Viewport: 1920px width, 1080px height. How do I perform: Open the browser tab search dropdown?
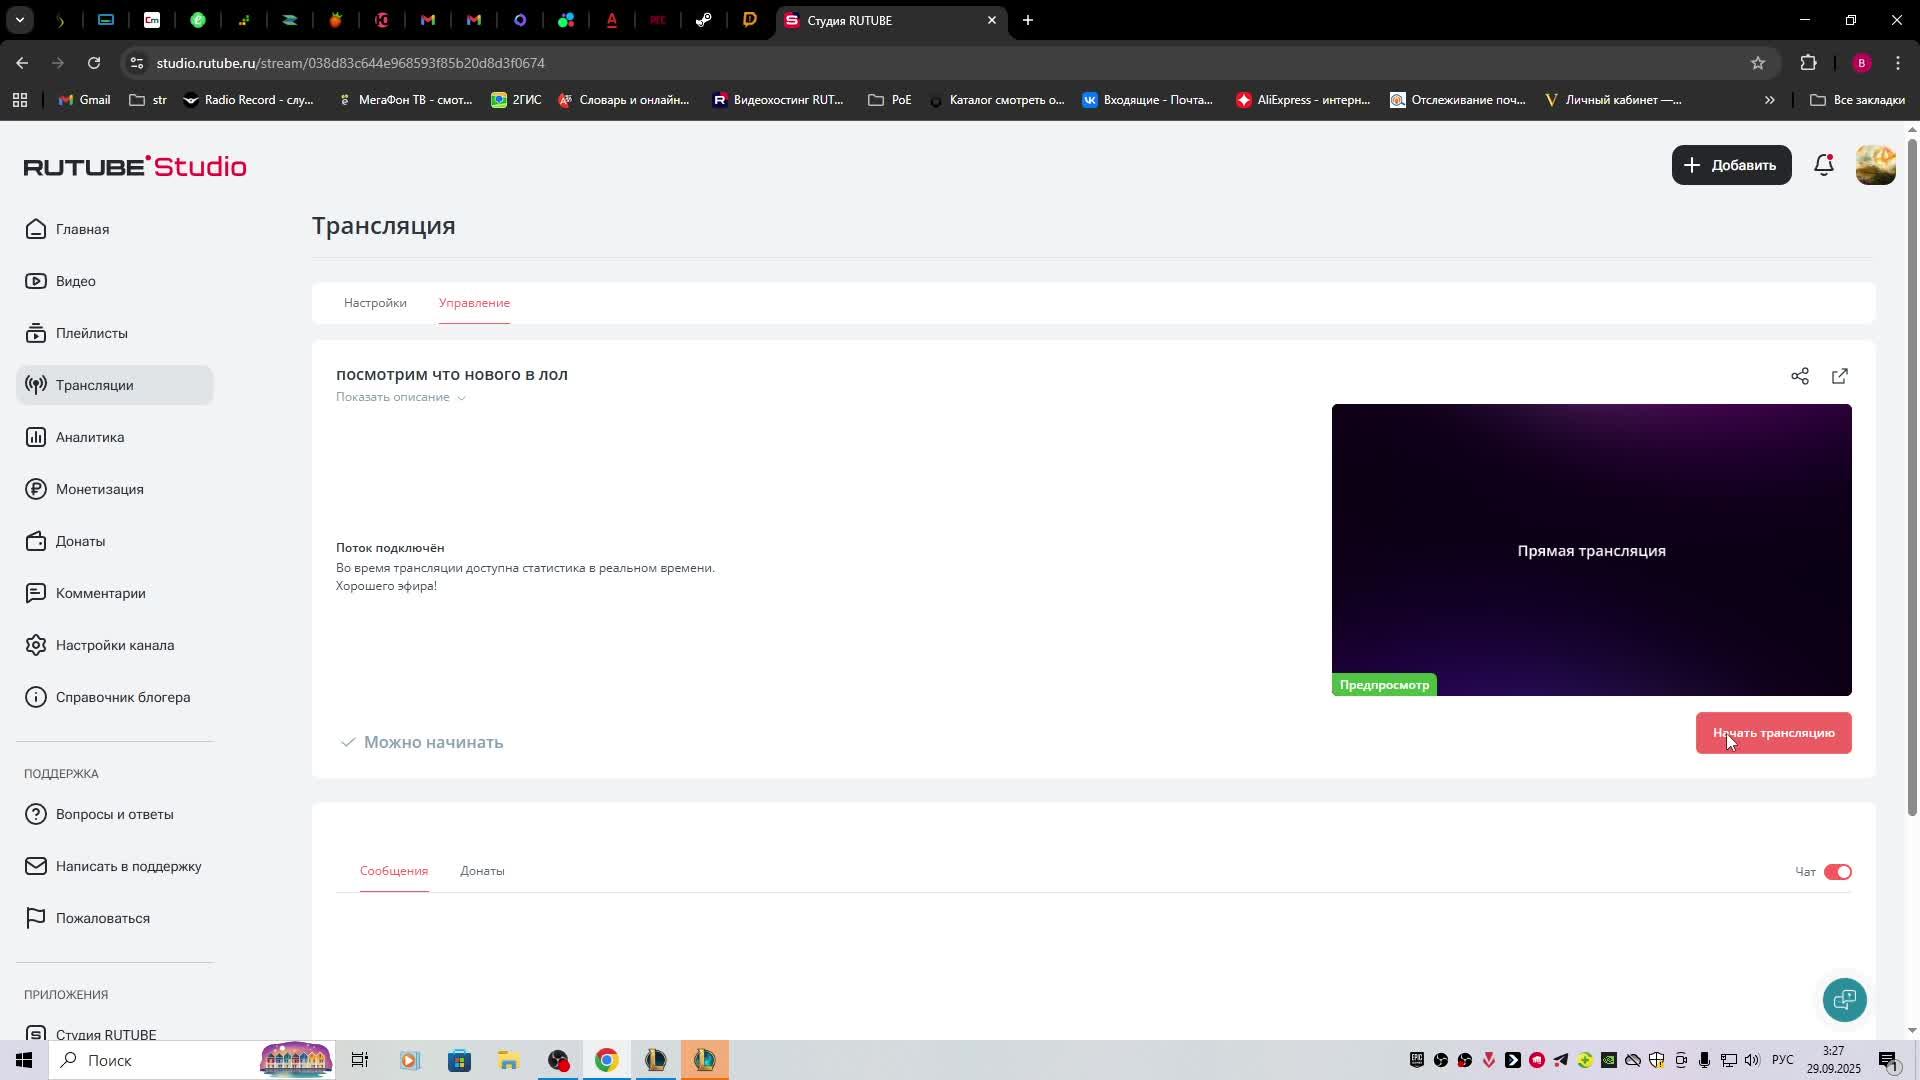point(19,20)
